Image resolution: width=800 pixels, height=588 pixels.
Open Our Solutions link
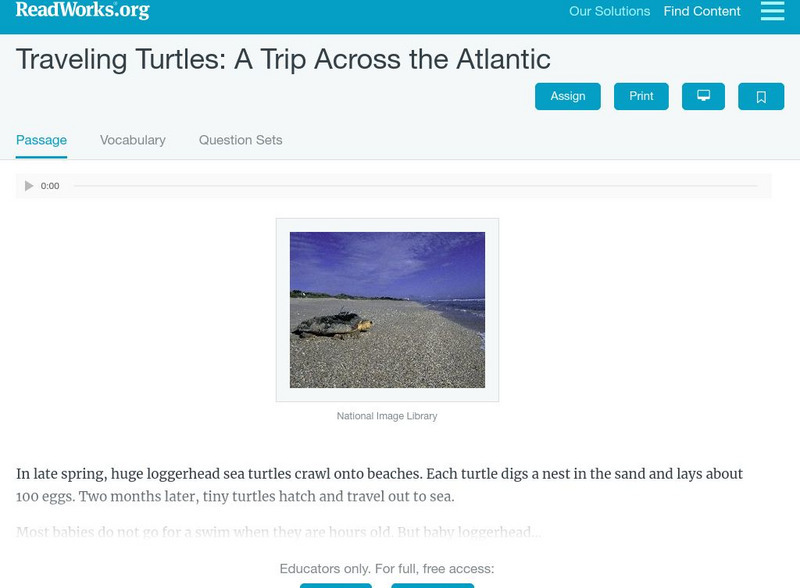pyautogui.click(x=609, y=11)
